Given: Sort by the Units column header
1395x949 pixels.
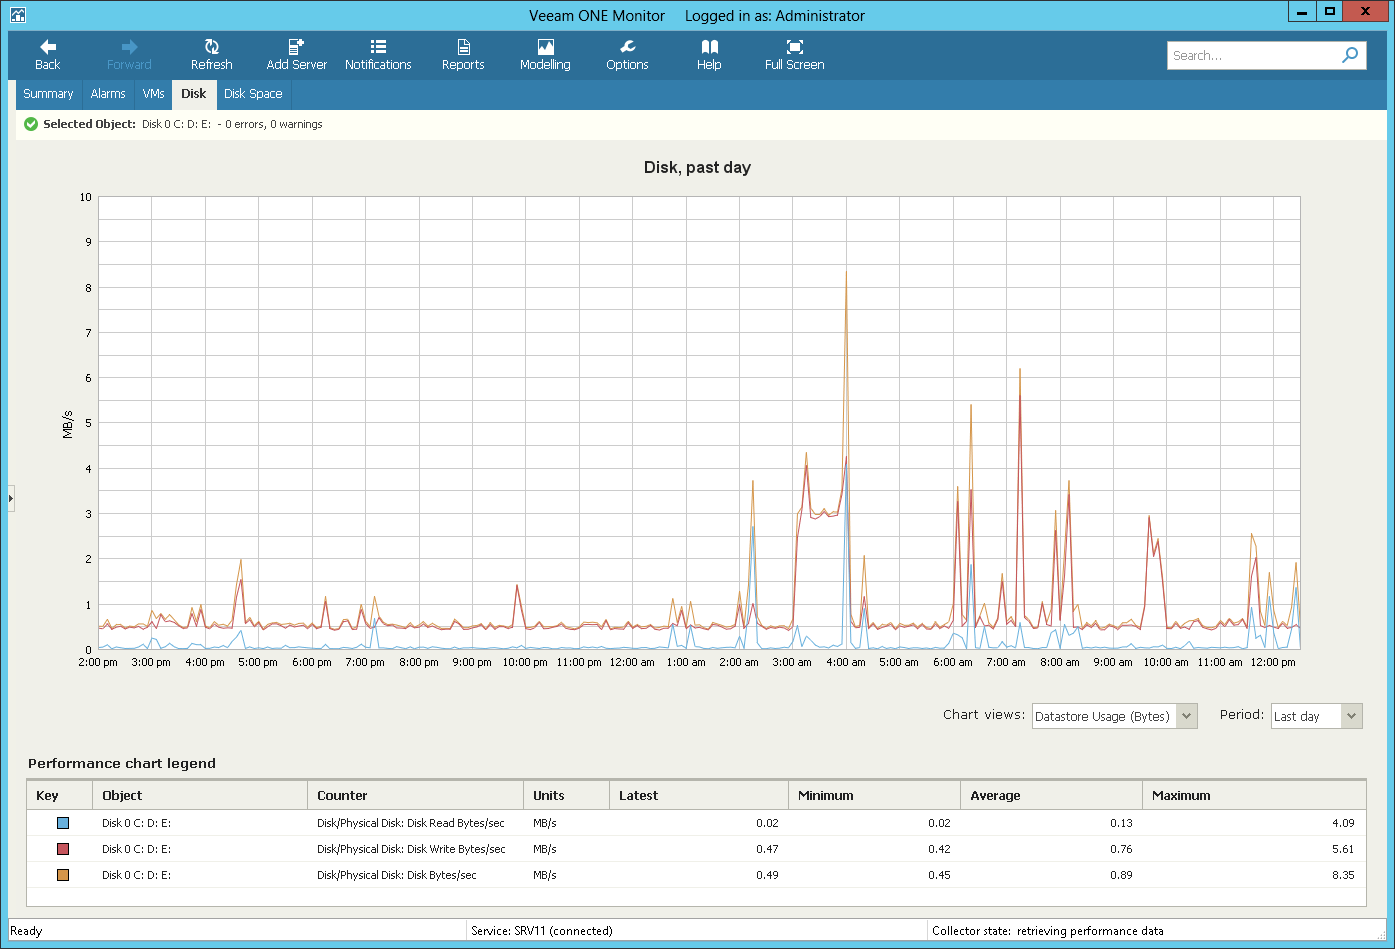Looking at the screenshot, I should coord(566,796).
